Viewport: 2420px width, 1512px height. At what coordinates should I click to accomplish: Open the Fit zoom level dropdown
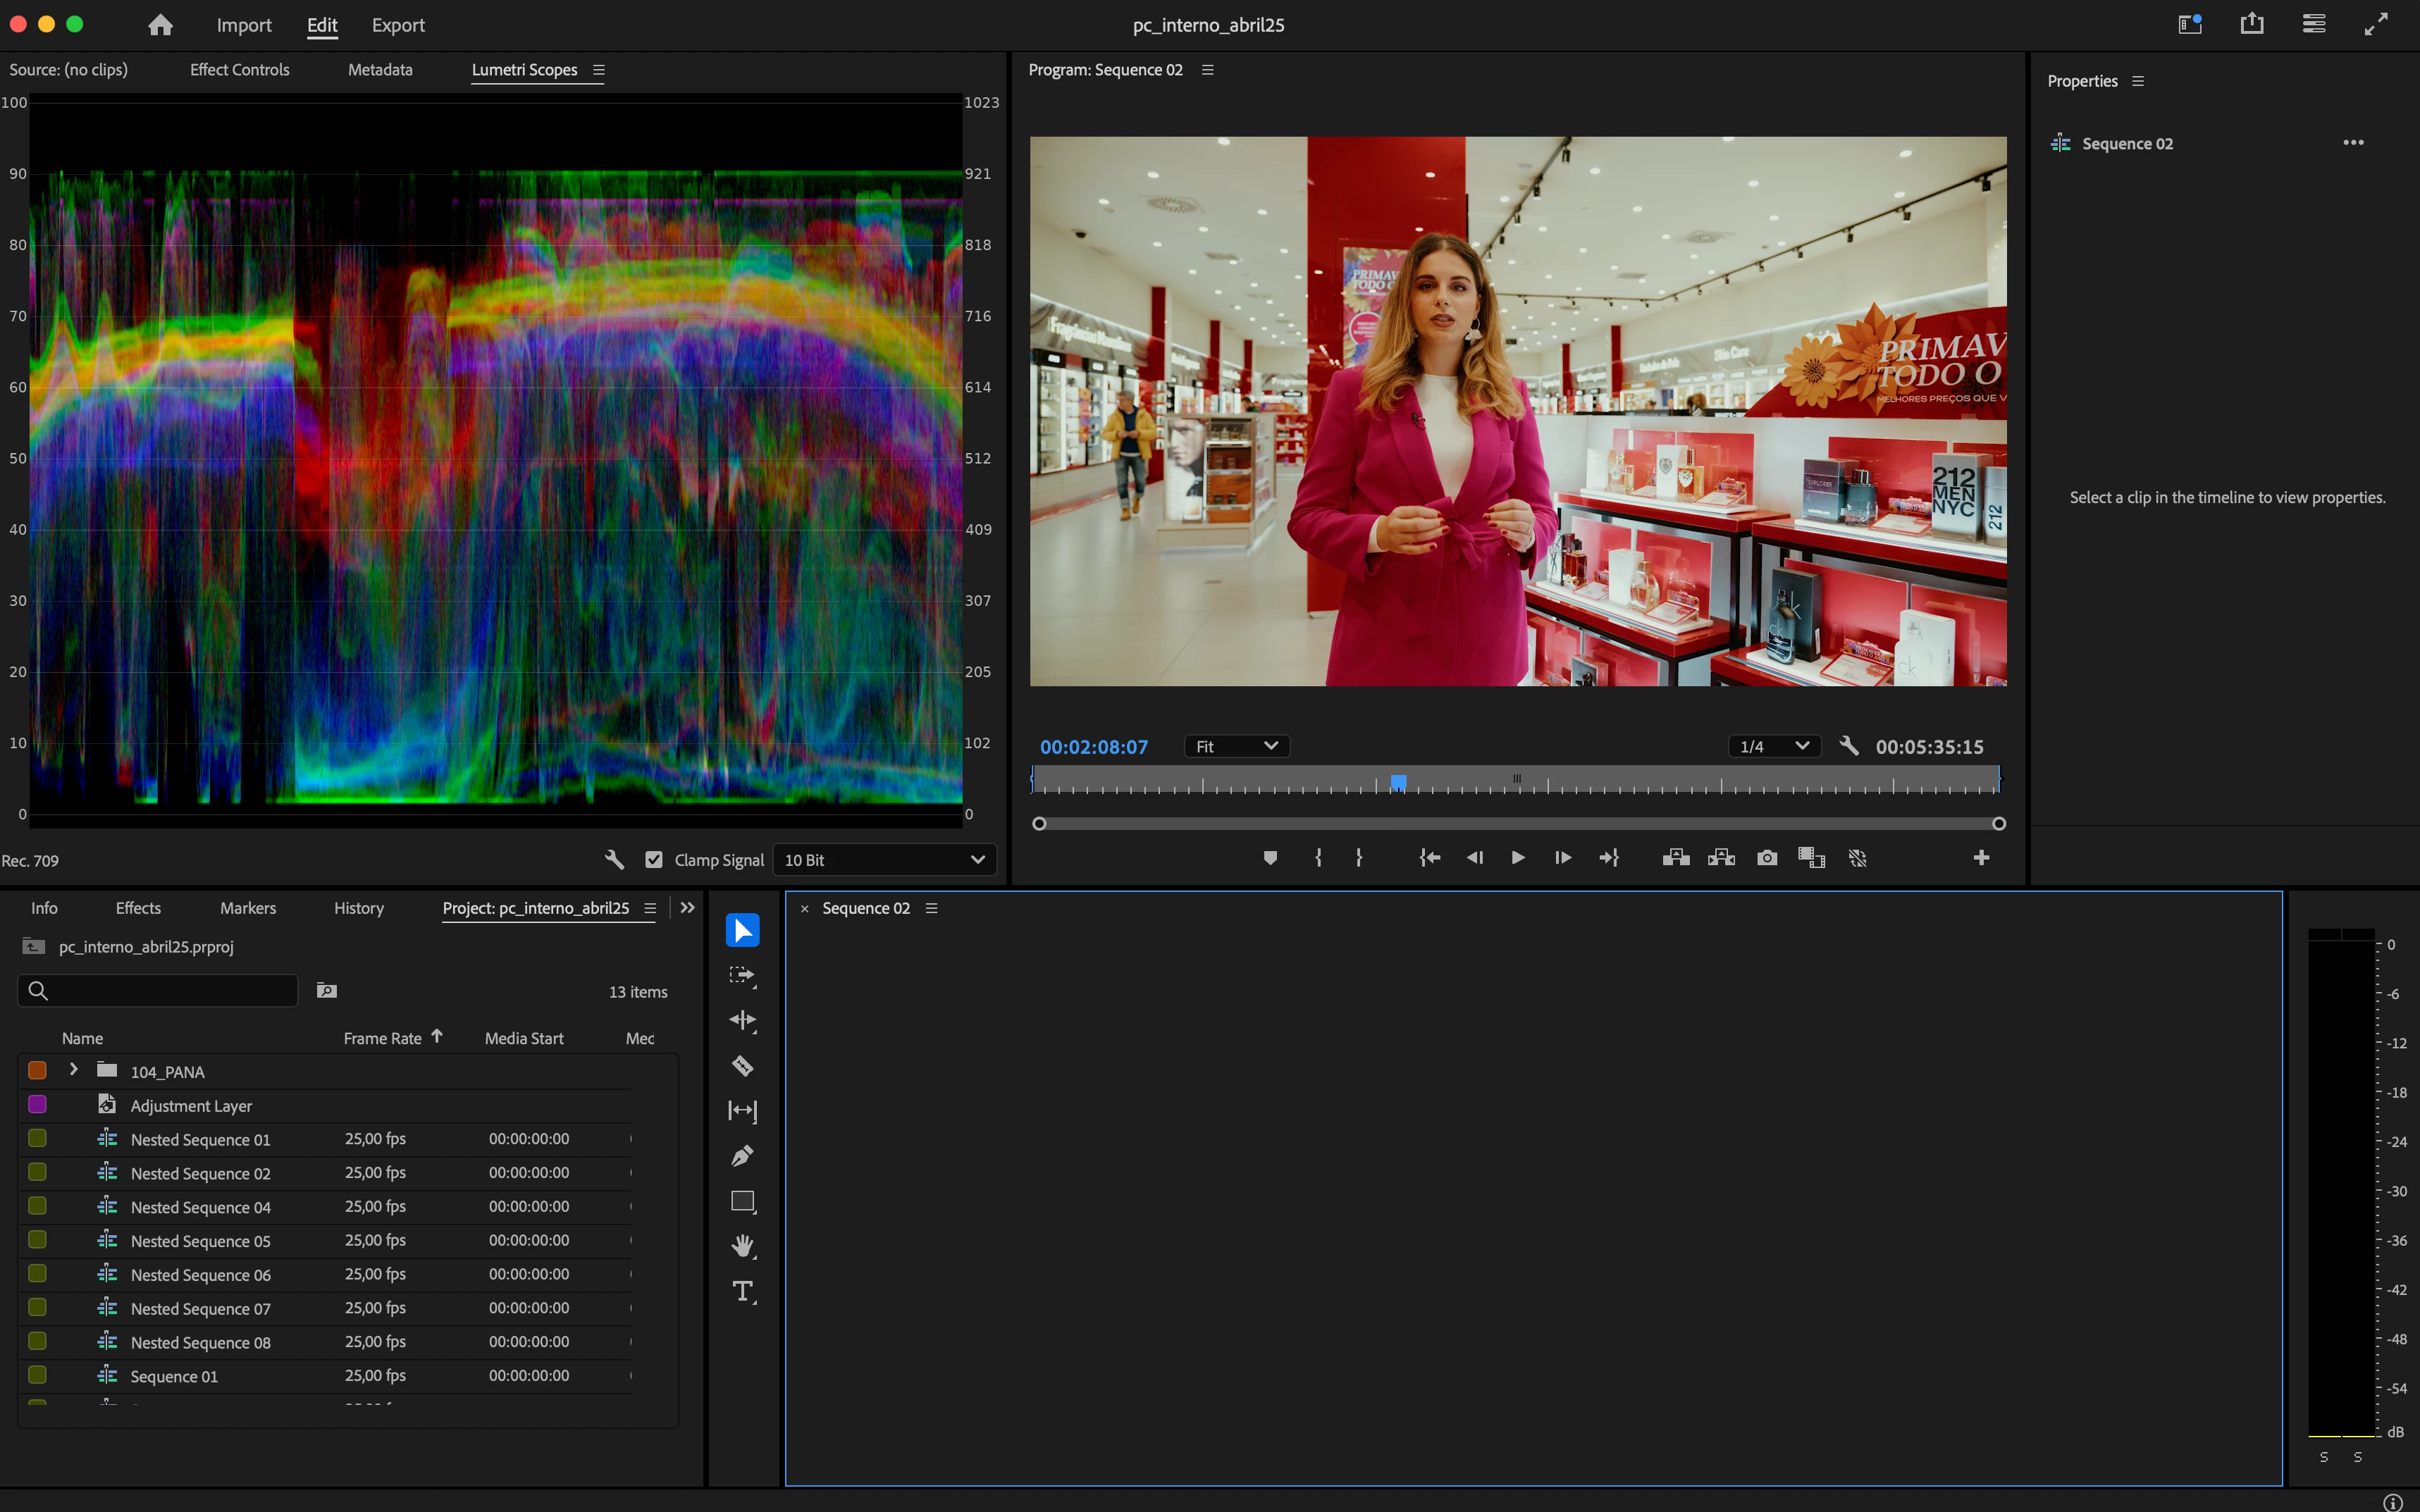click(1236, 747)
